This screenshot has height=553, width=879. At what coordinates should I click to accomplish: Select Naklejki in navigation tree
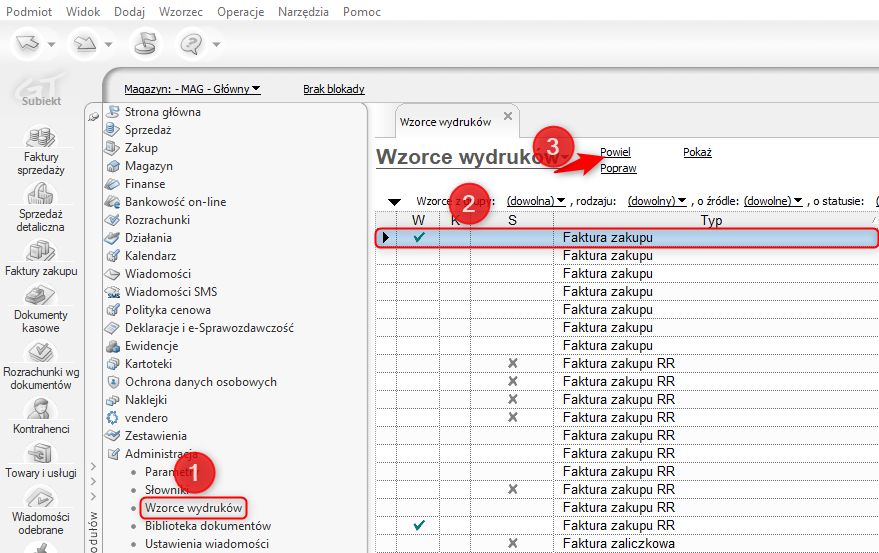coord(146,400)
